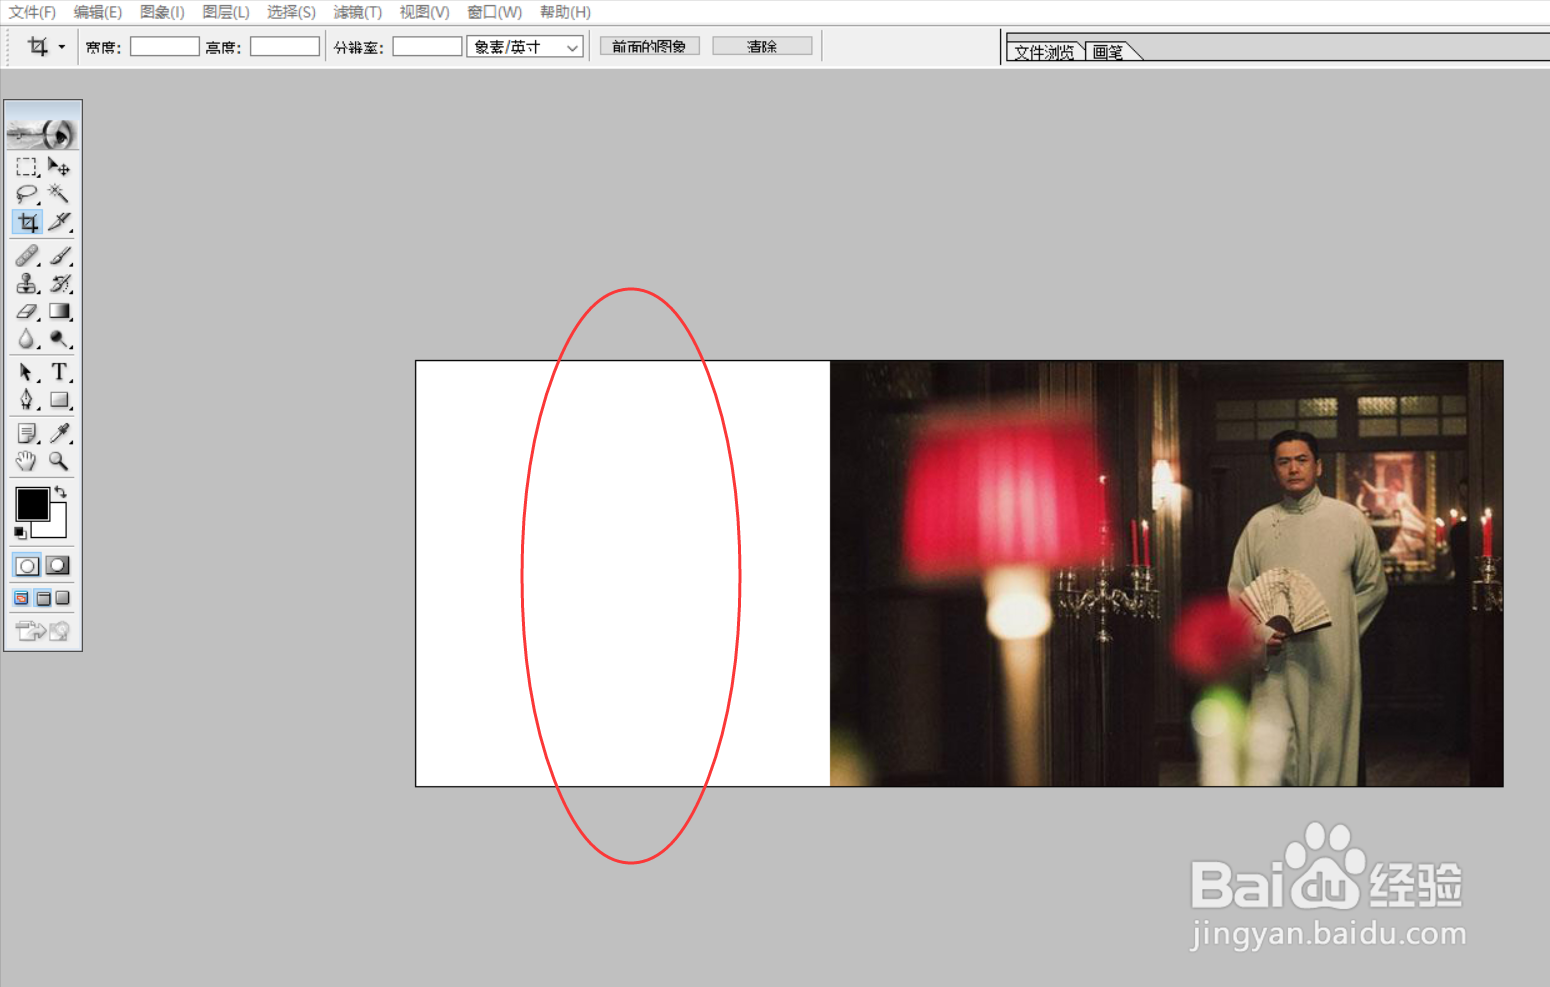This screenshot has width=1550, height=987.
Task: Click the 高度 input field
Action: [x=285, y=47]
